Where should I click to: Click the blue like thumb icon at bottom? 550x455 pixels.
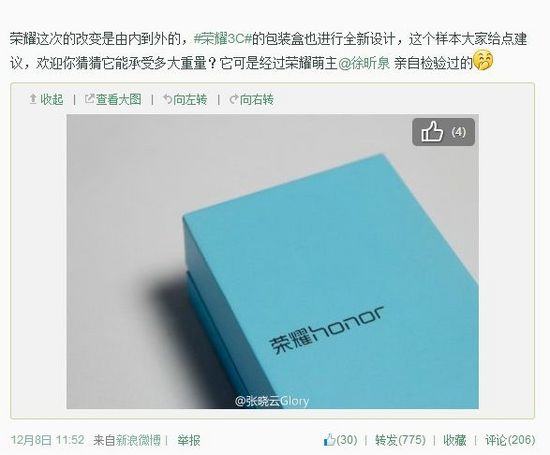tap(329, 440)
